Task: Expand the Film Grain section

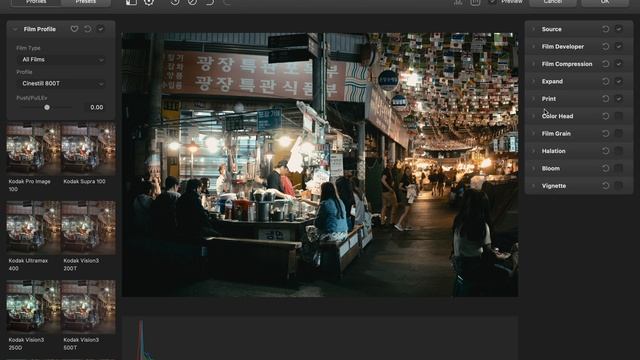Action: 533,133
